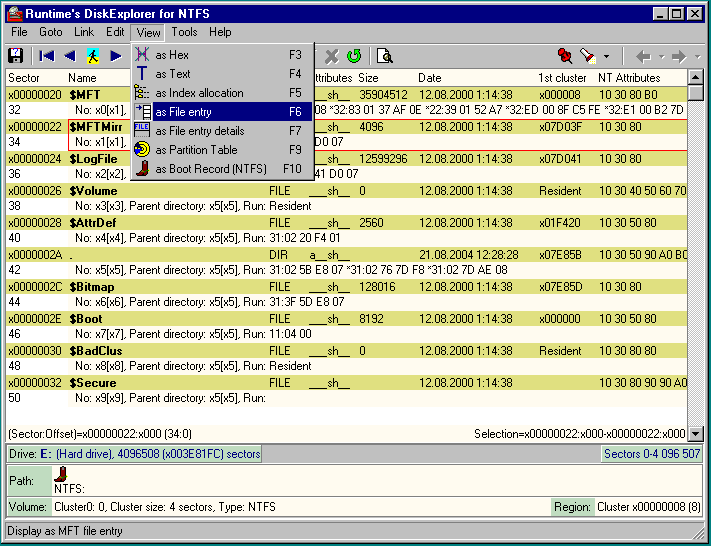Click first cluster value x07E85D
711x546 pixels.
pos(560,287)
